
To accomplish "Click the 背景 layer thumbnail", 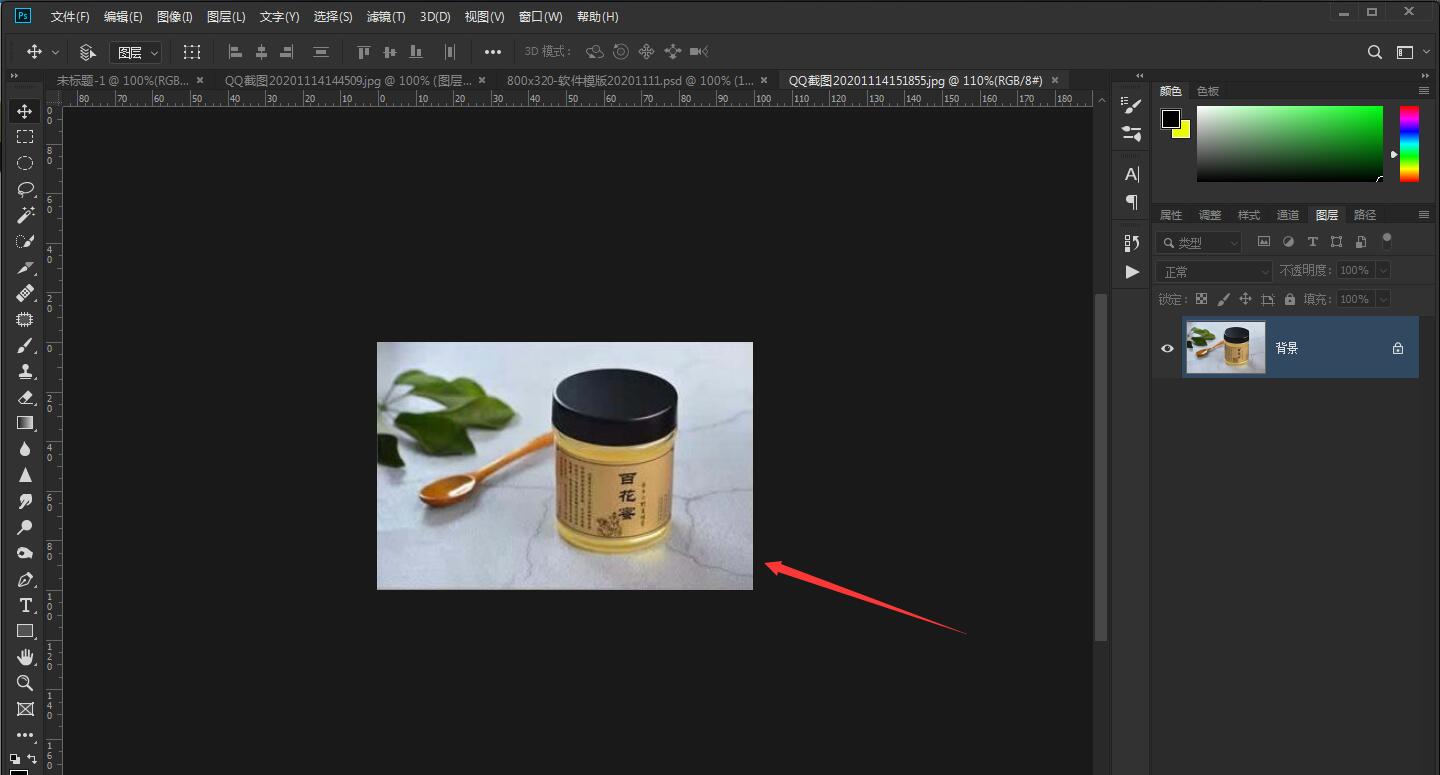I will [1225, 347].
